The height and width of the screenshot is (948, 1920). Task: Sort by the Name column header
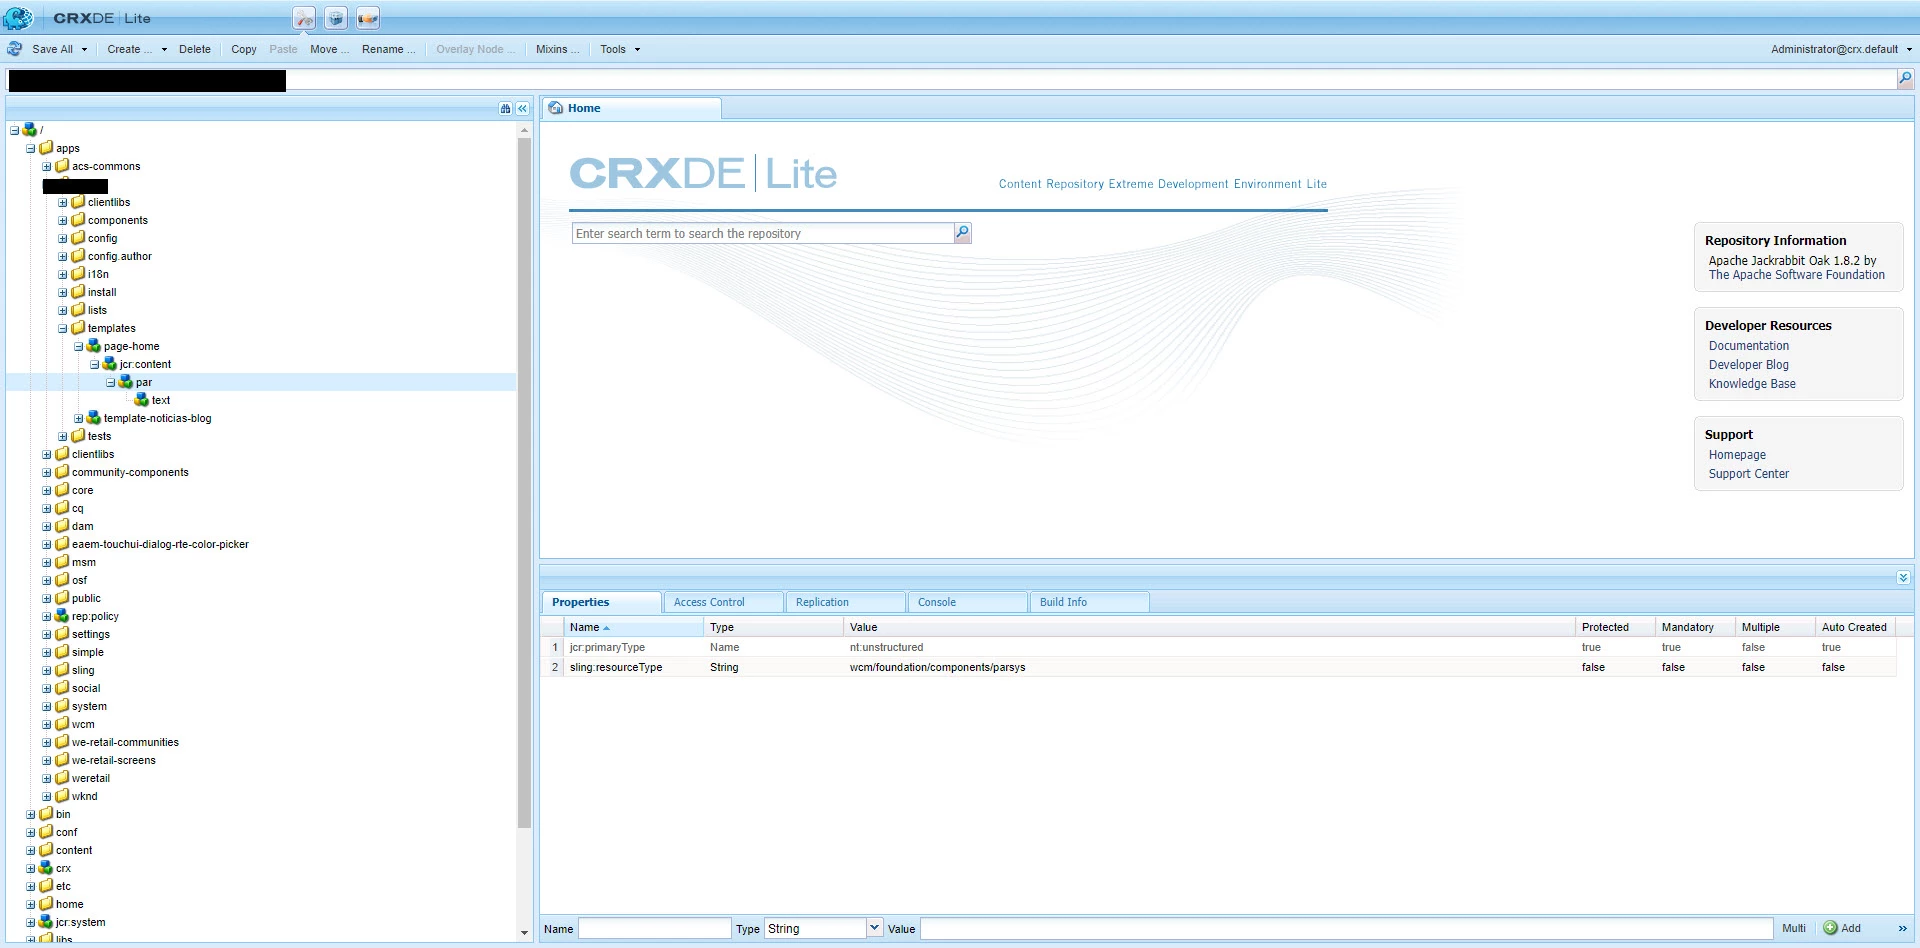633,627
